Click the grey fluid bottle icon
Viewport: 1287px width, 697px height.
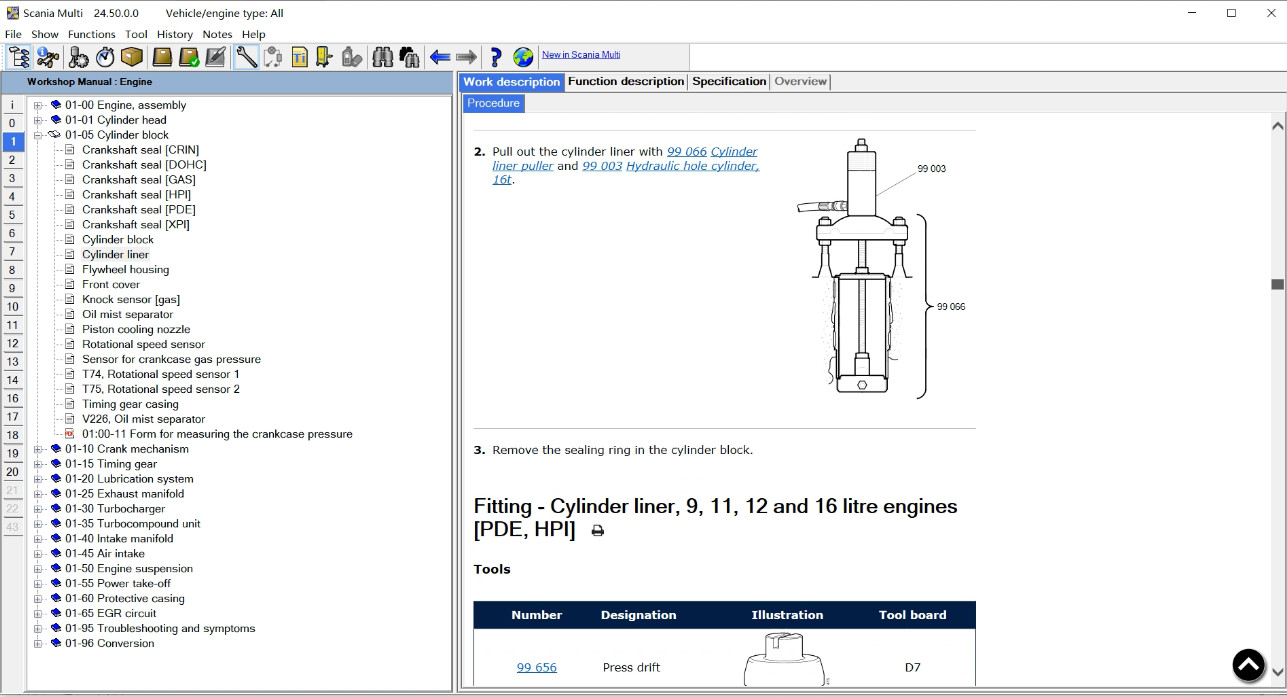pos(351,57)
